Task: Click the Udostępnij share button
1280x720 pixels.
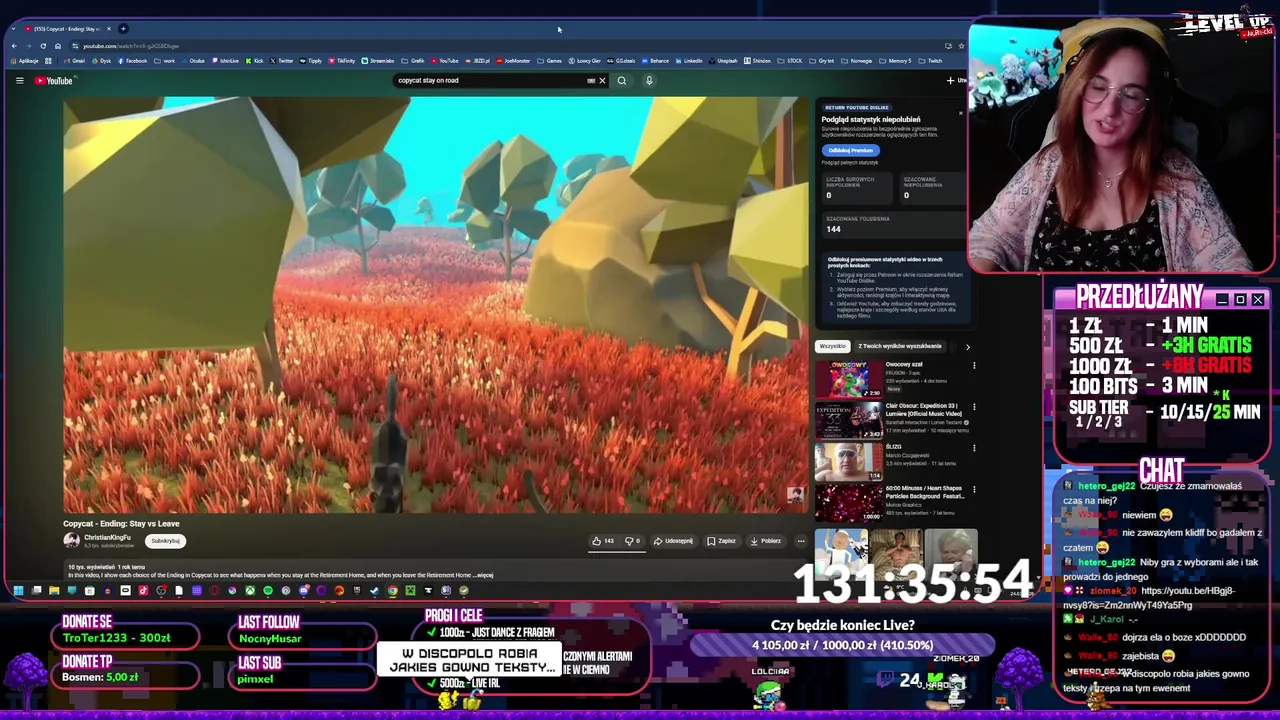Action: pyautogui.click(x=673, y=541)
